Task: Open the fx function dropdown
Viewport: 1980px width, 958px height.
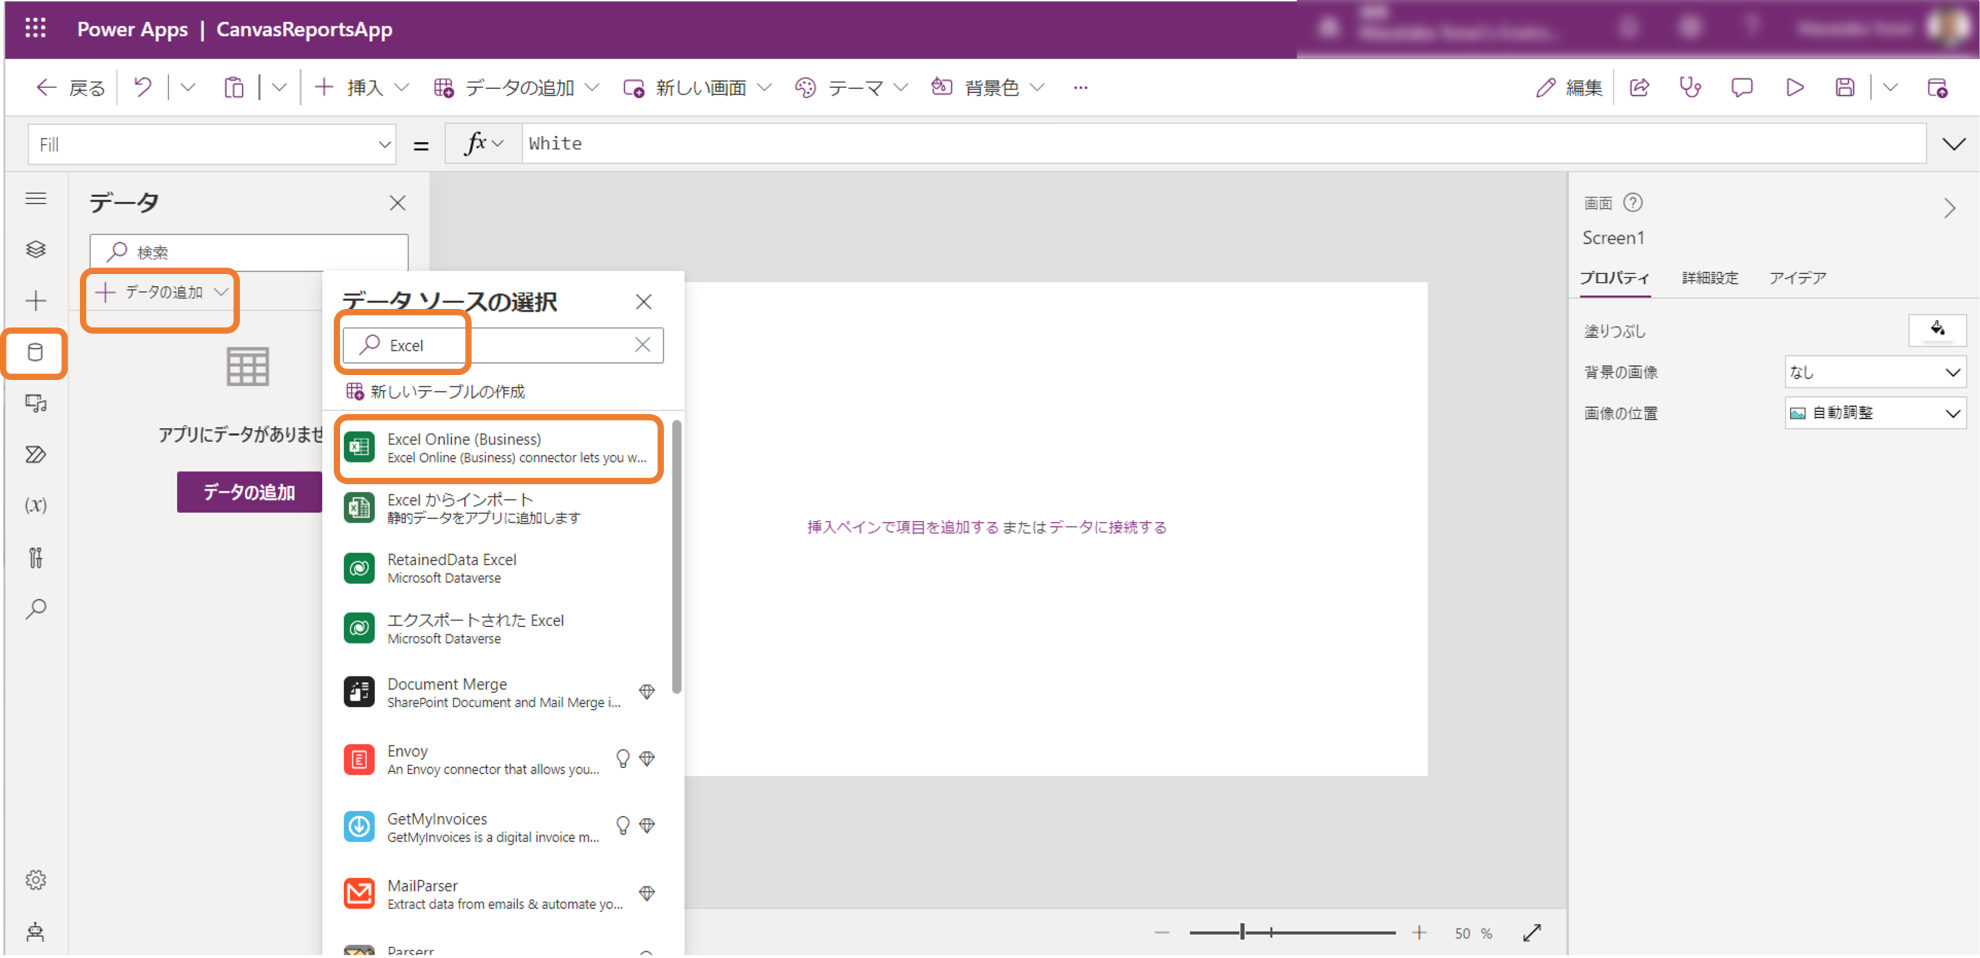Action: click(484, 144)
